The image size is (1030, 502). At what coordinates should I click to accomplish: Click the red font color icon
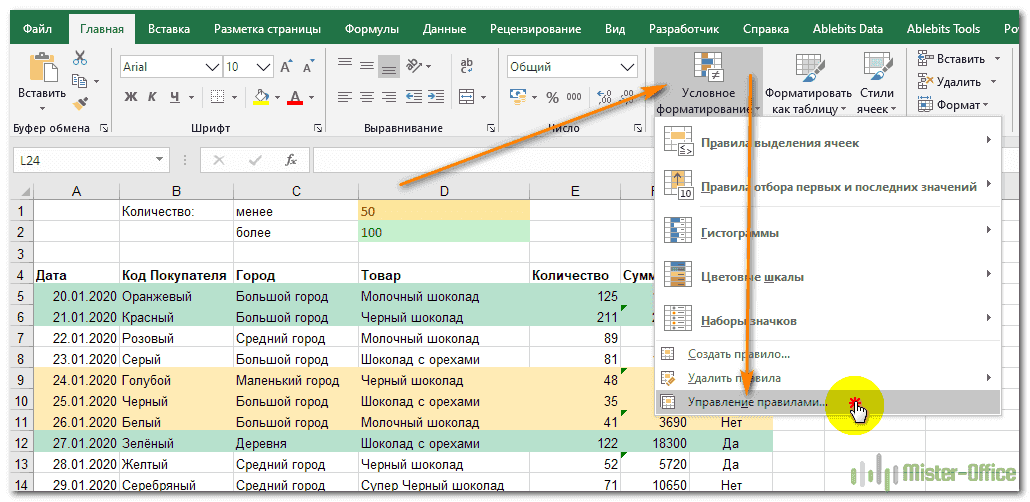(x=295, y=97)
